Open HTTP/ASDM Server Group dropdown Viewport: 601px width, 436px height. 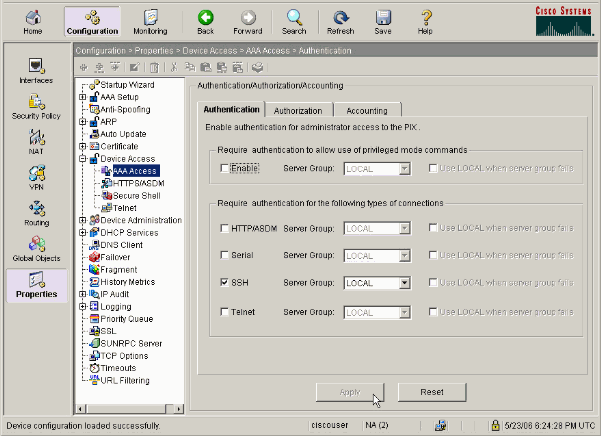[404, 229]
